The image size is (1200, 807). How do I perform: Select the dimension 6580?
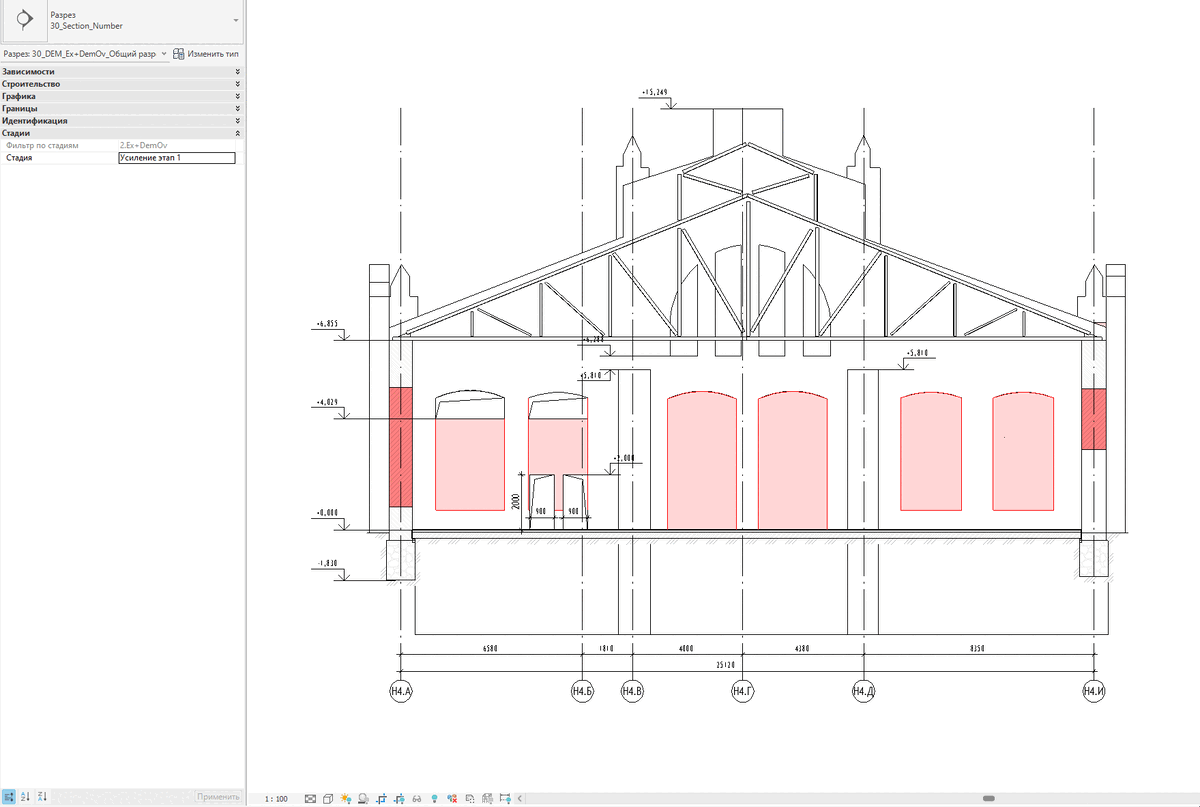click(490, 649)
